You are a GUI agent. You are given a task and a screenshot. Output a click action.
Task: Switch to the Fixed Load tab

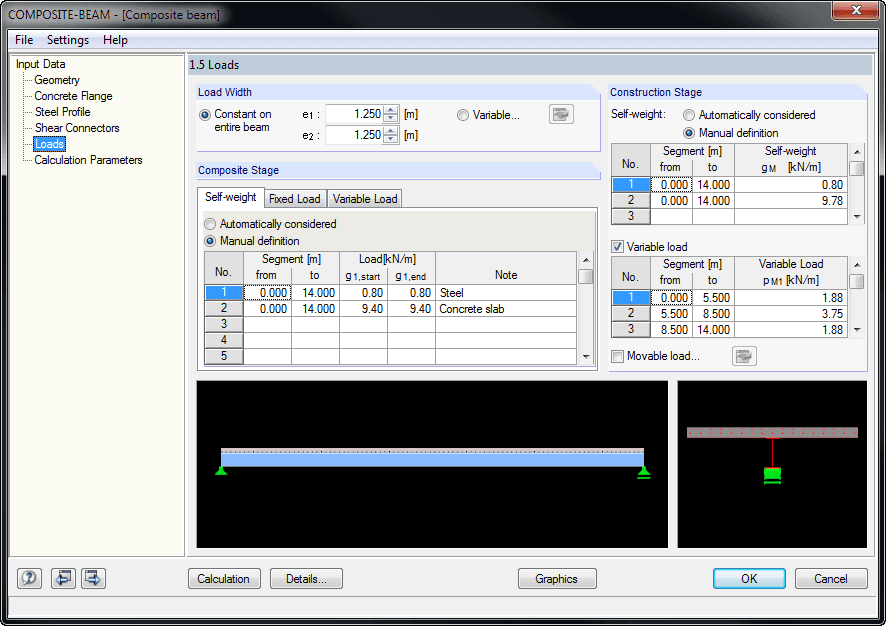click(295, 199)
